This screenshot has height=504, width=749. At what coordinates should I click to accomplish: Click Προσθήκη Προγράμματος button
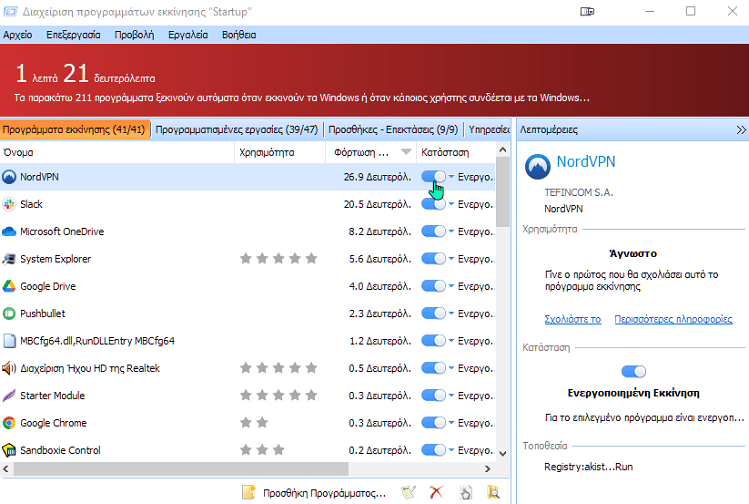point(314,493)
